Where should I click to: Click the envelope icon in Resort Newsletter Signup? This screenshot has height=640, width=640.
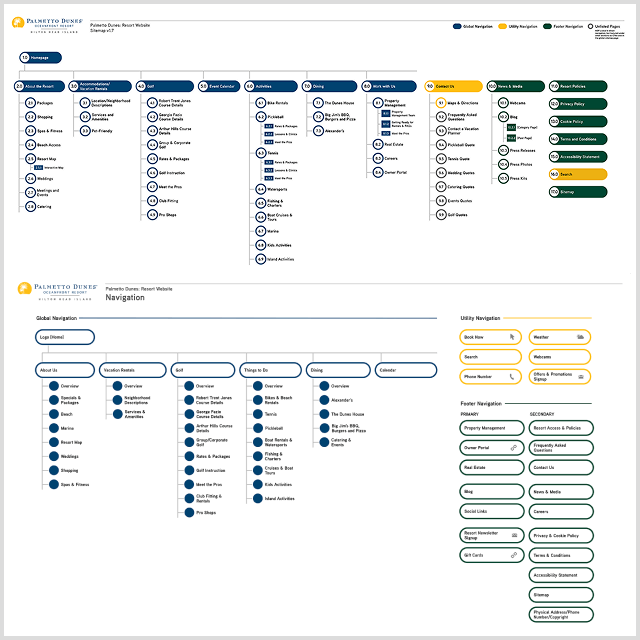[x=514, y=535]
